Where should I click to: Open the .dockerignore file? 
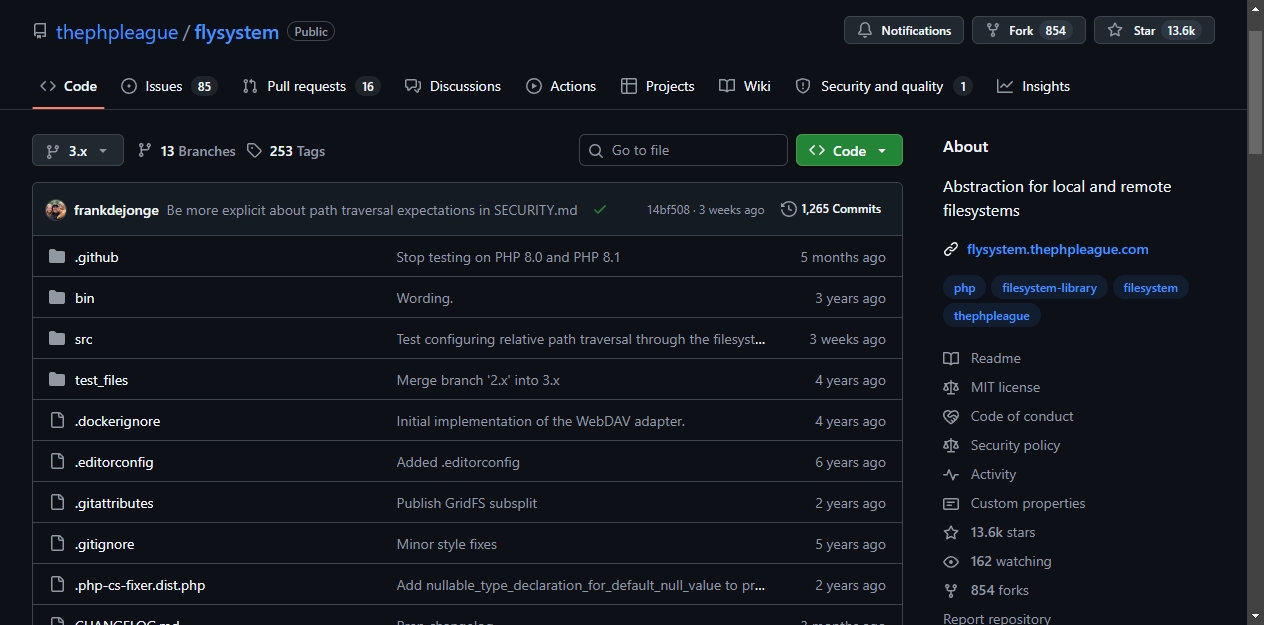point(117,421)
